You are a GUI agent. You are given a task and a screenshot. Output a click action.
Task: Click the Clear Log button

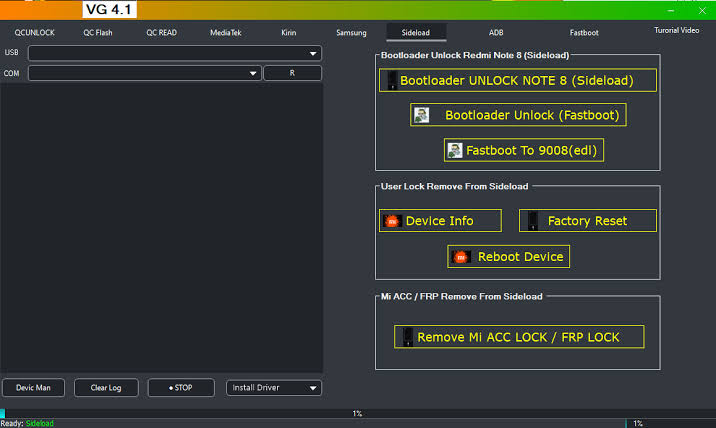click(105, 388)
